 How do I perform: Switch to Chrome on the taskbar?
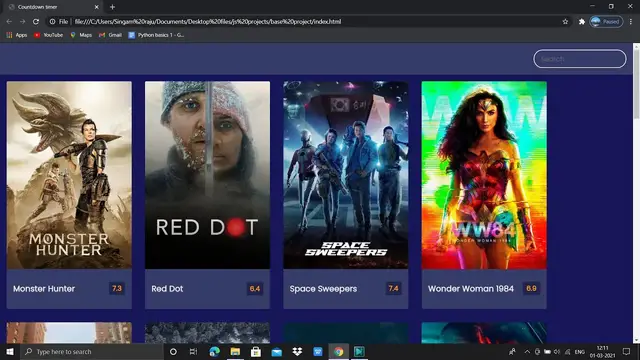[338, 351]
